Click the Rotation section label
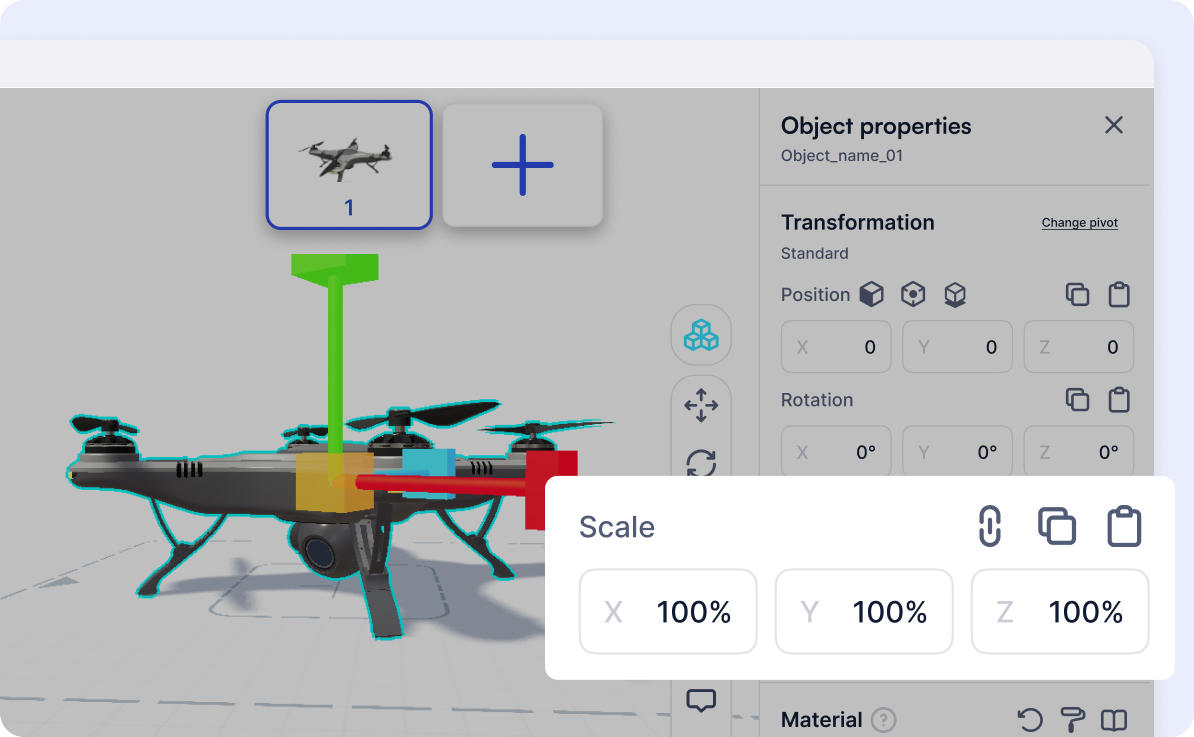1194x737 pixels. pyautogui.click(x=816, y=400)
